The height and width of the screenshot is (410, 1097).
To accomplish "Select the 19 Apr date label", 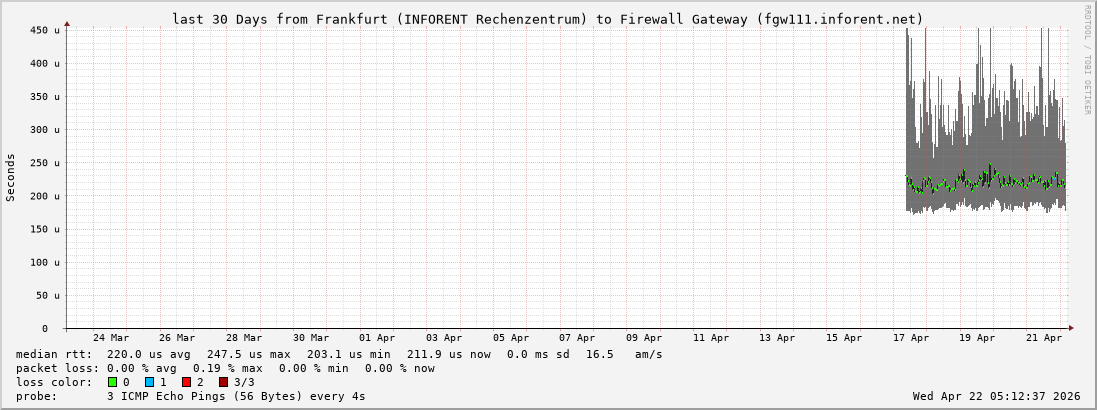I will click(x=977, y=338).
